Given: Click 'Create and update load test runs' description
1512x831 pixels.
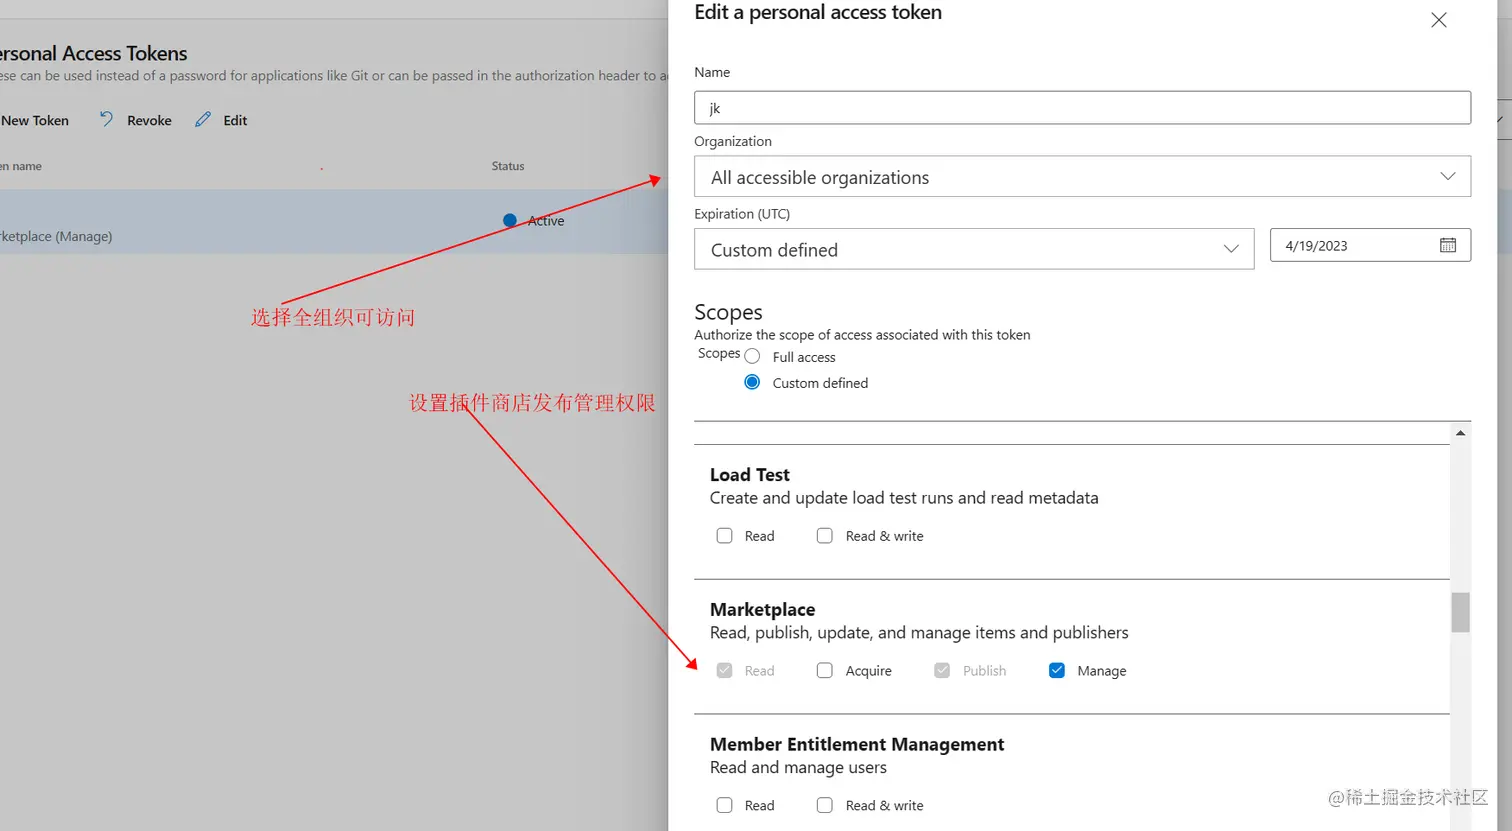Looking at the screenshot, I should pos(904,497).
